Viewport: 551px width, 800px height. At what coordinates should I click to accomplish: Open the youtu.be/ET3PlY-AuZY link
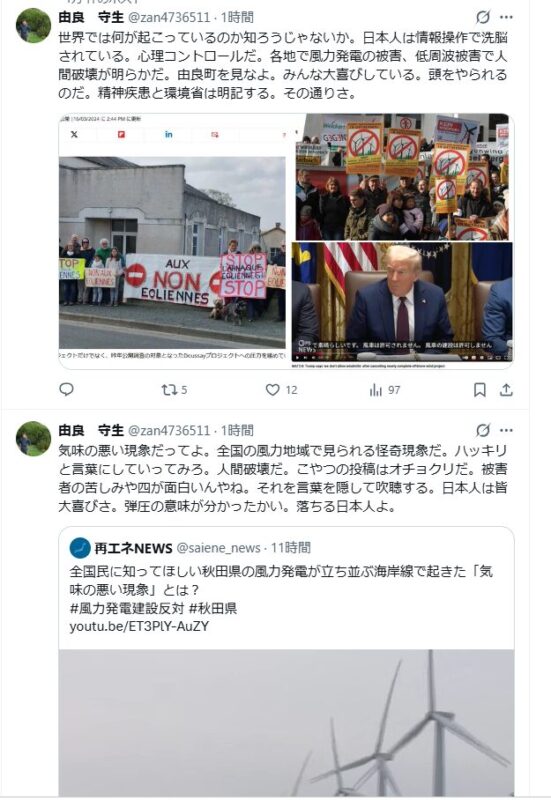pos(139,627)
